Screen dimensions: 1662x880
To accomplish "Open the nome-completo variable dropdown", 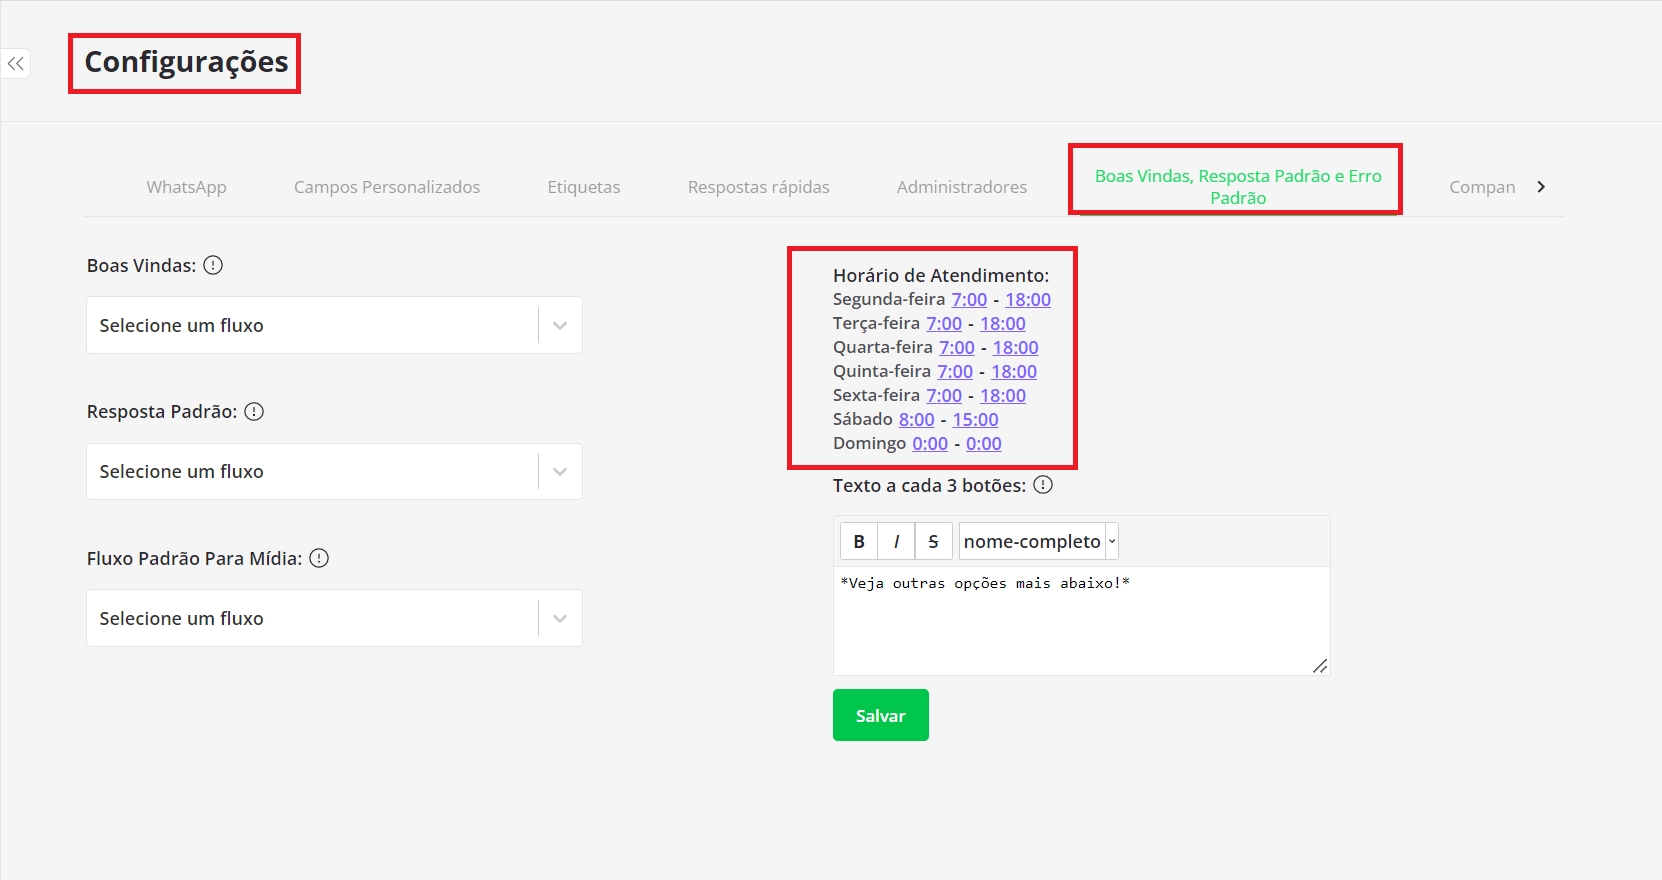I will point(1038,541).
